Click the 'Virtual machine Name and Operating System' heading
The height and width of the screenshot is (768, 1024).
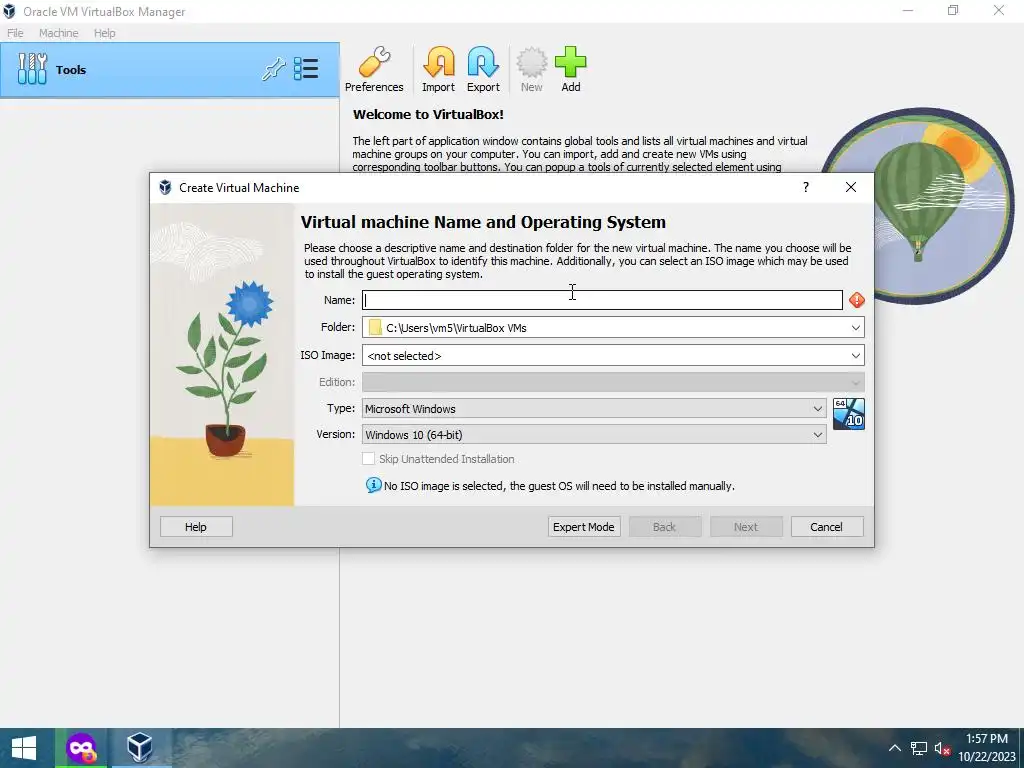click(x=483, y=223)
